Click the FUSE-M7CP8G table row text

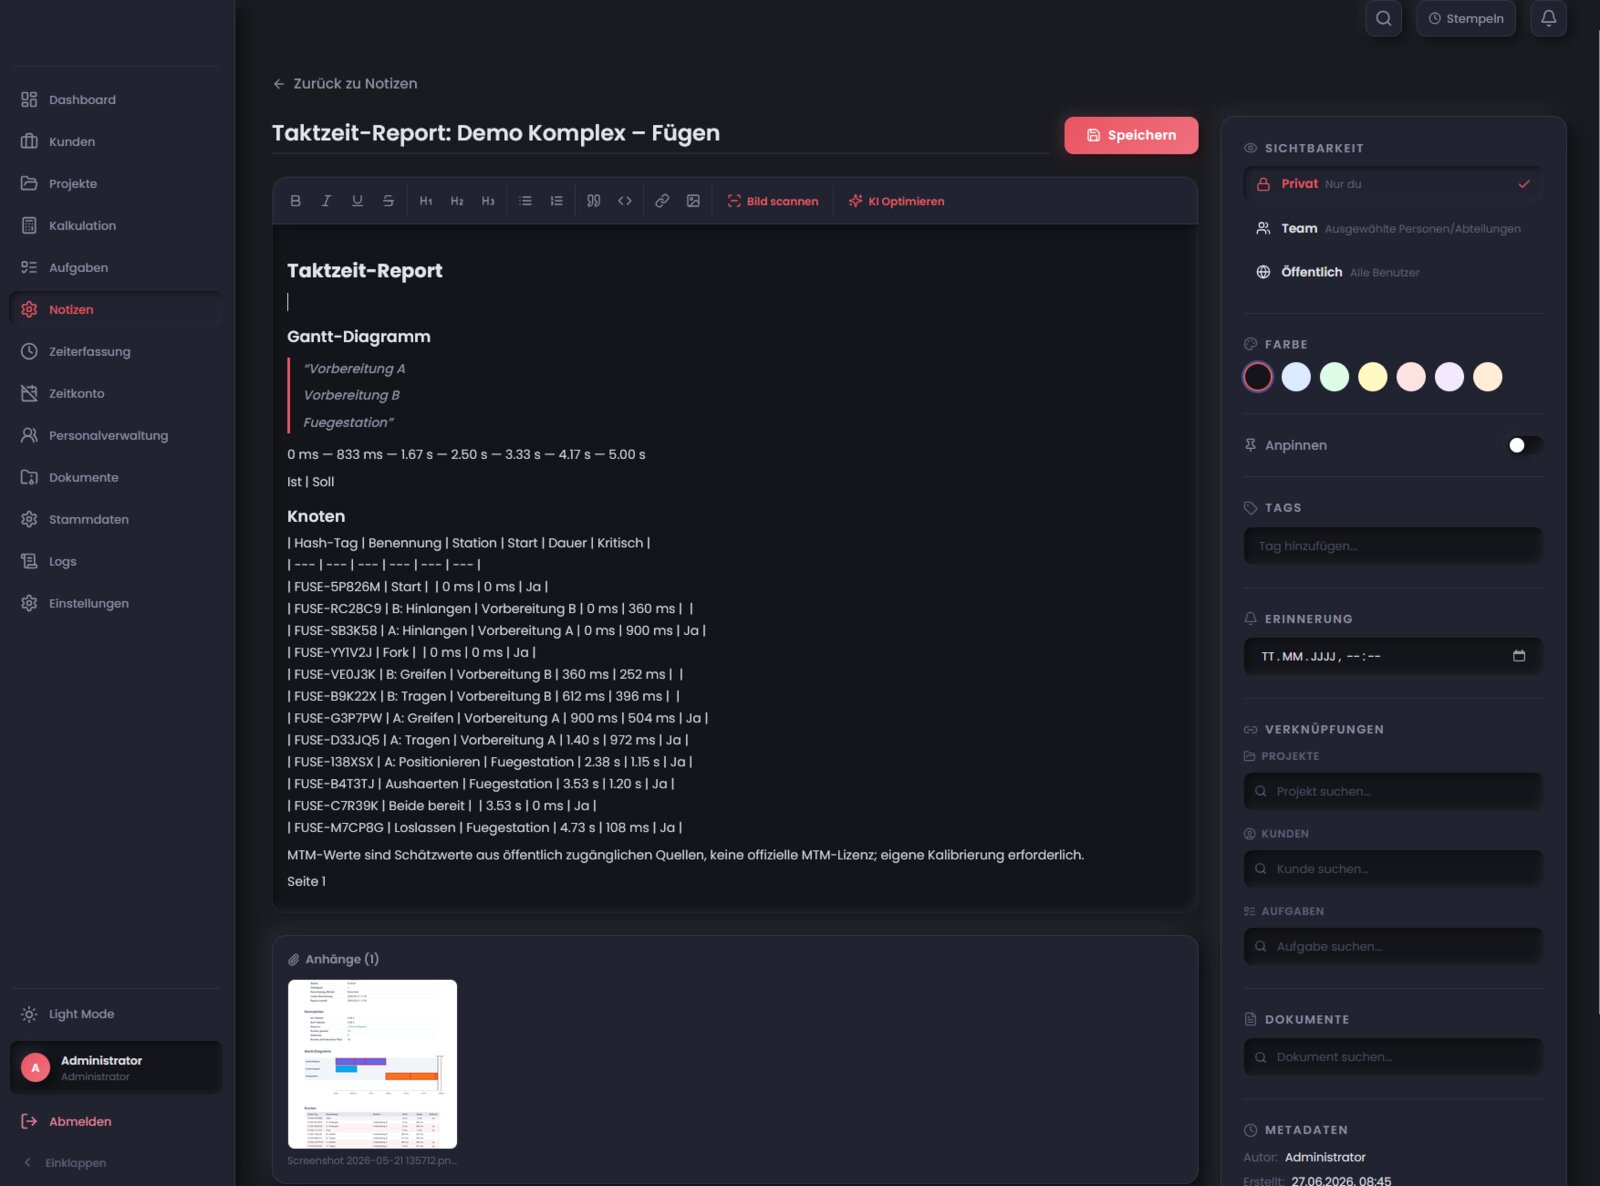click(x=485, y=828)
